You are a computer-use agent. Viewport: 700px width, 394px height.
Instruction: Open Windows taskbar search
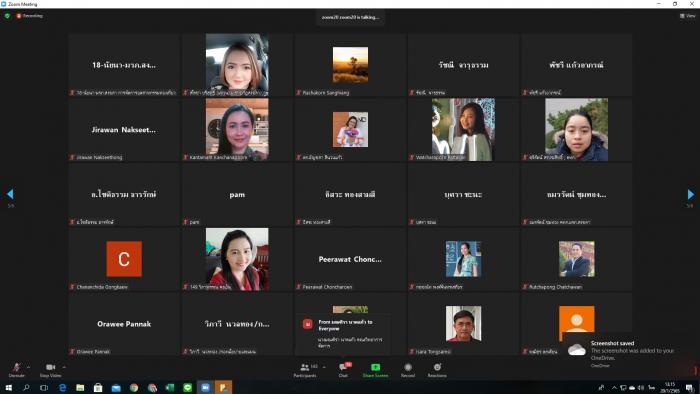(x=26, y=388)
